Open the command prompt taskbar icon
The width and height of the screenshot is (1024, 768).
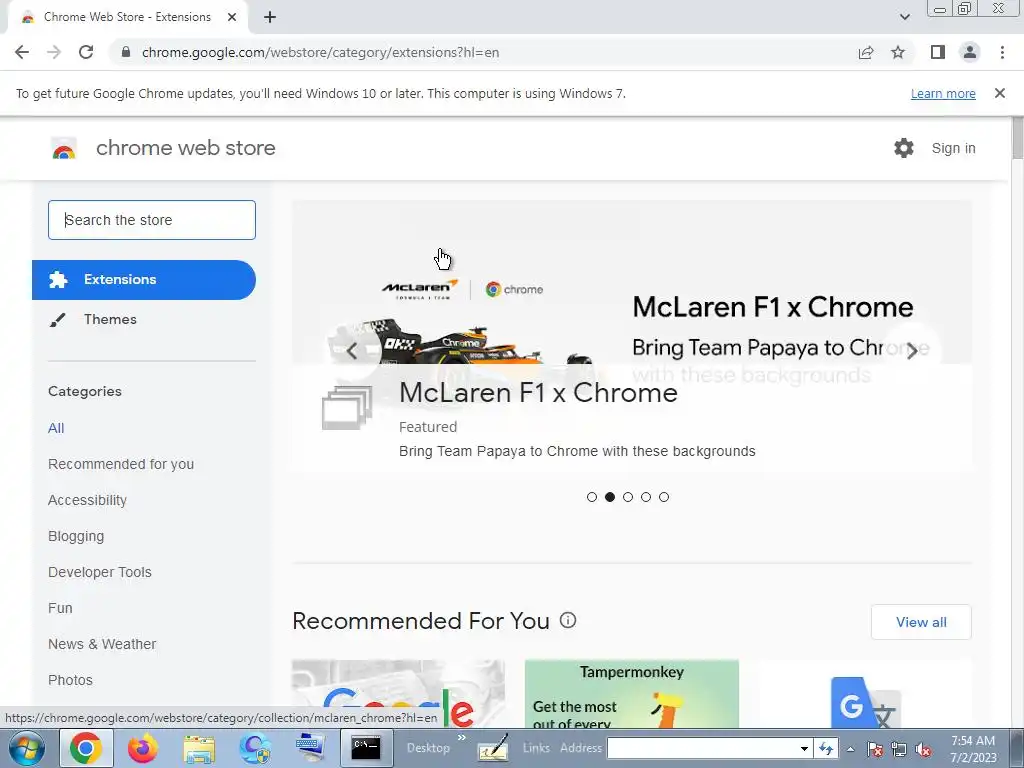[x=366, y=748]
